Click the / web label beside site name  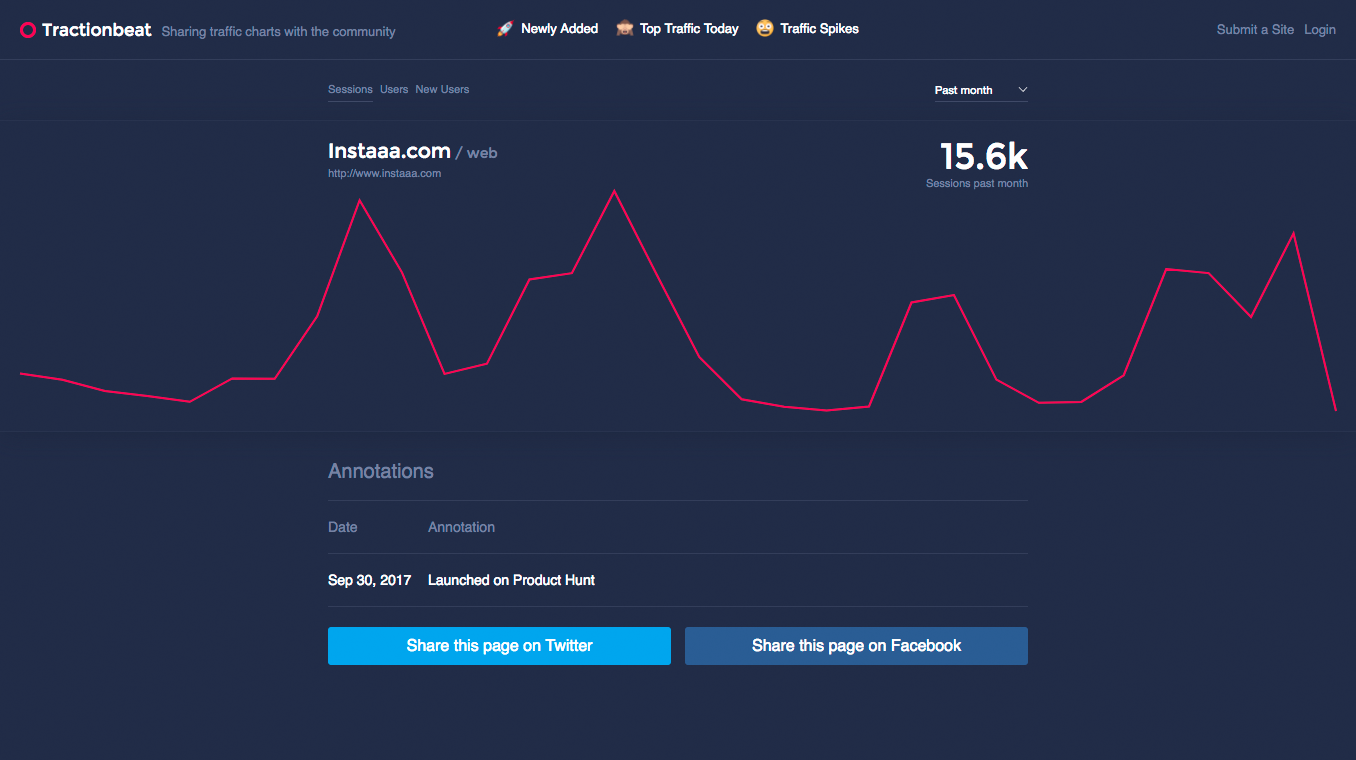point(476,153)
